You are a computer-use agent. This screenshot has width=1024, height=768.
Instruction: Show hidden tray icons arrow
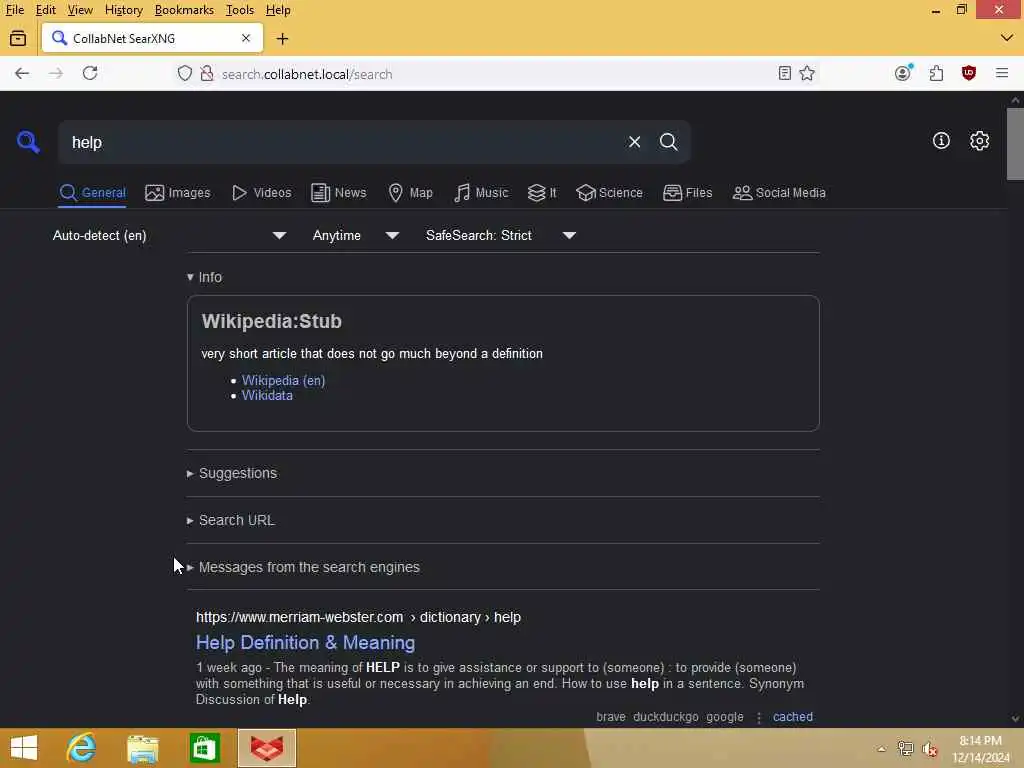click(x=881, y=749)
